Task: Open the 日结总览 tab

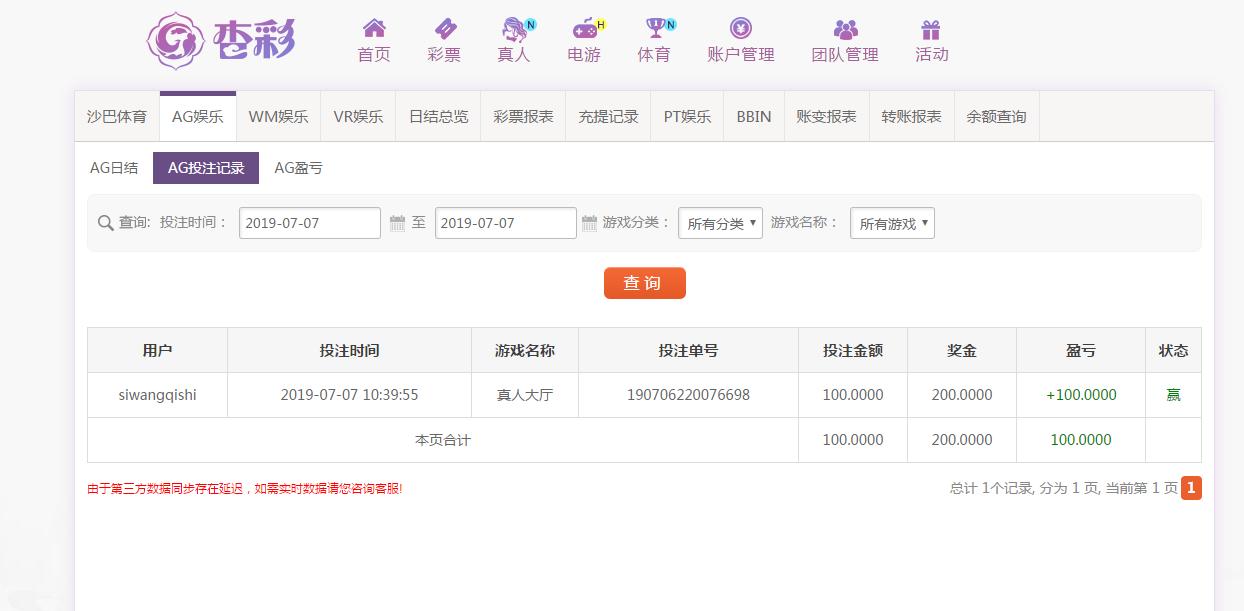Action: pos(438,116)
